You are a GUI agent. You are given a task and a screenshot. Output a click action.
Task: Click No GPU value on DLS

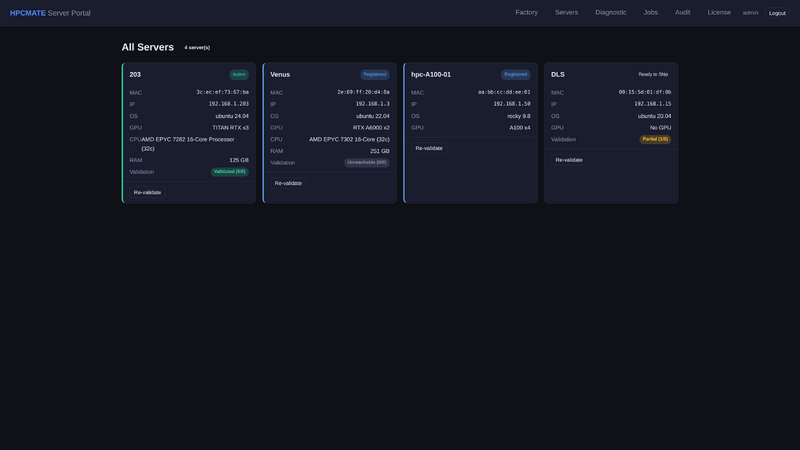(x=660, y=128)
